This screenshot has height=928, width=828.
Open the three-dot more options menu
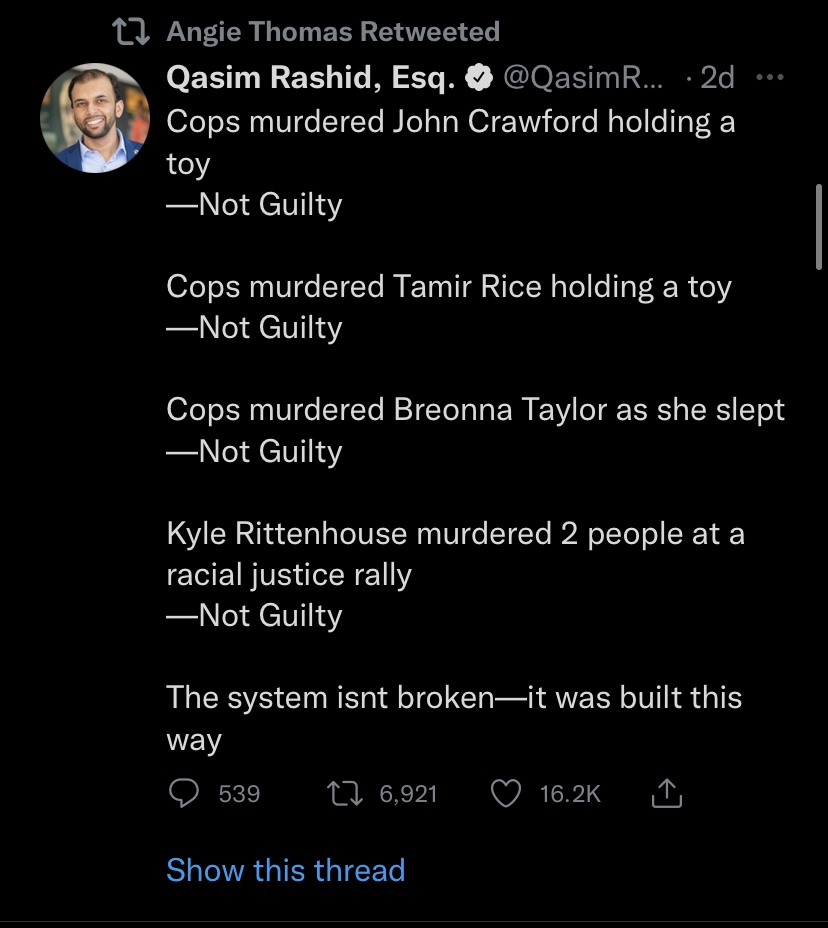tap(770, 77)
